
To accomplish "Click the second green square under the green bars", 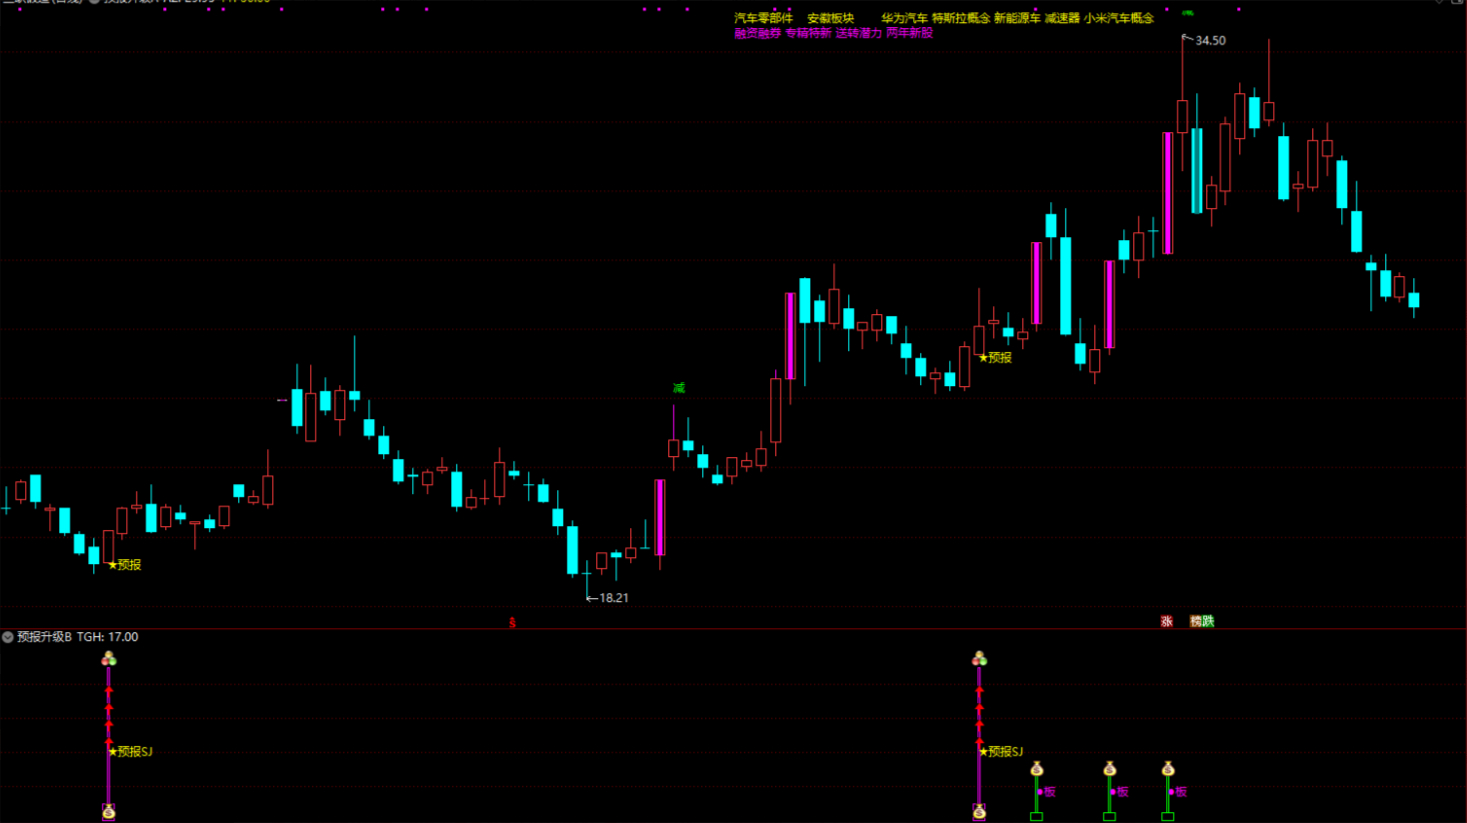I will click(1110, 817).
